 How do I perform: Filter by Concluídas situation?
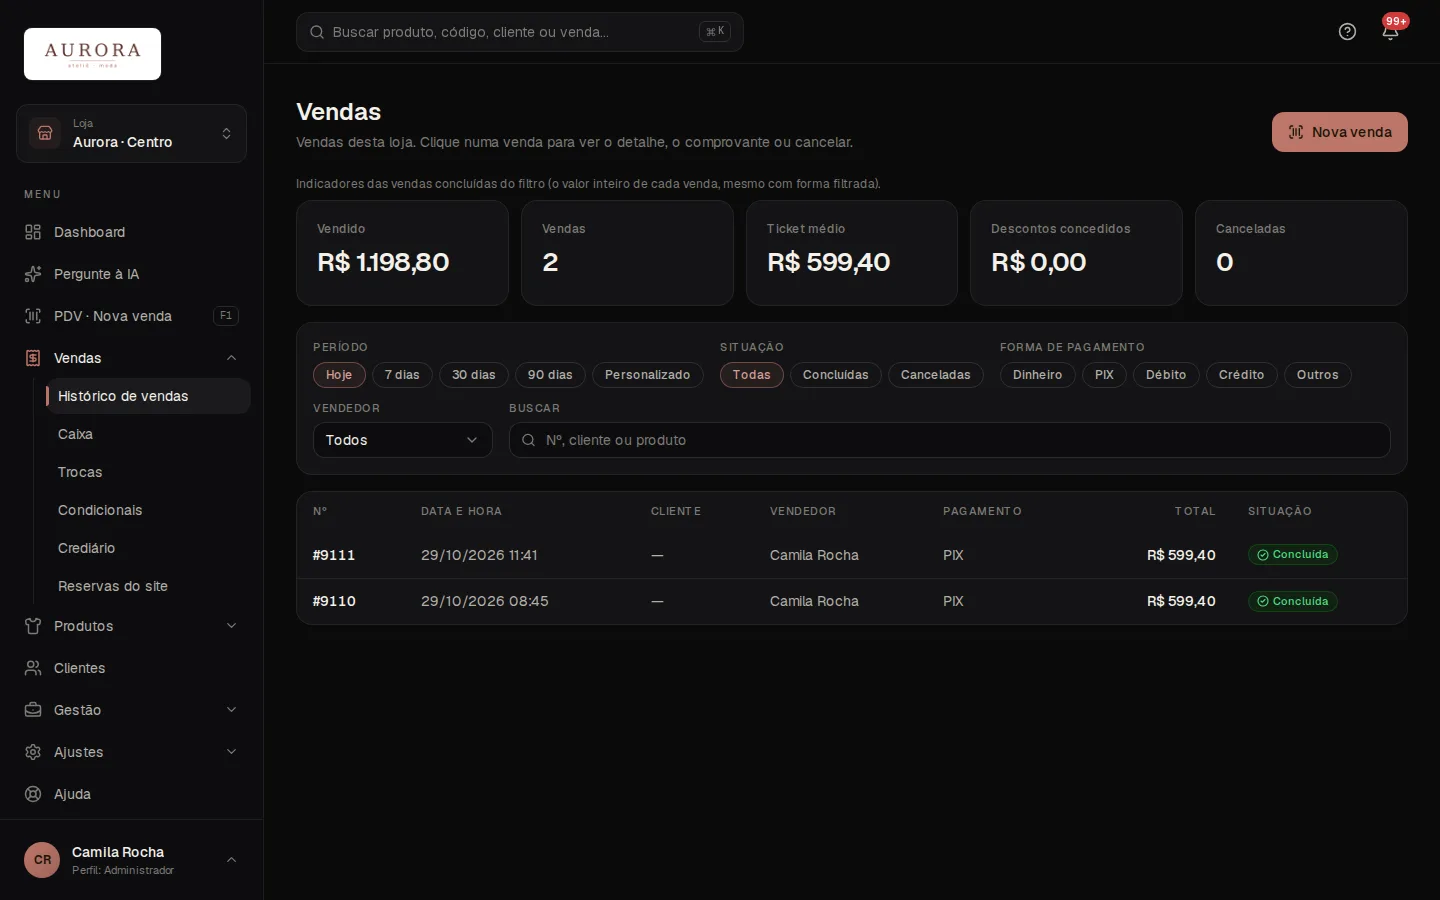coord(836,375)
